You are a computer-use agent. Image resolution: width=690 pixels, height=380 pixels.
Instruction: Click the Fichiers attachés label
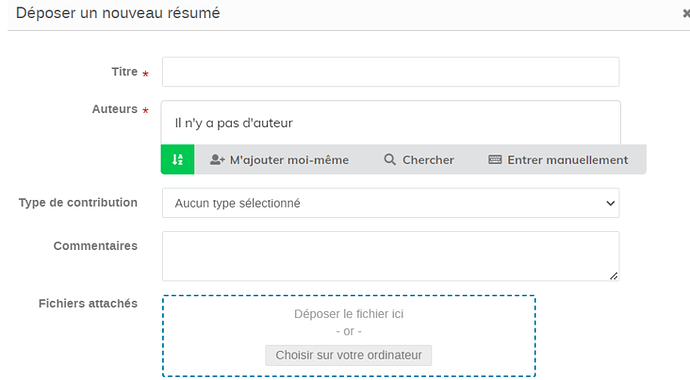pyautogui.click(x=88, y=303)
